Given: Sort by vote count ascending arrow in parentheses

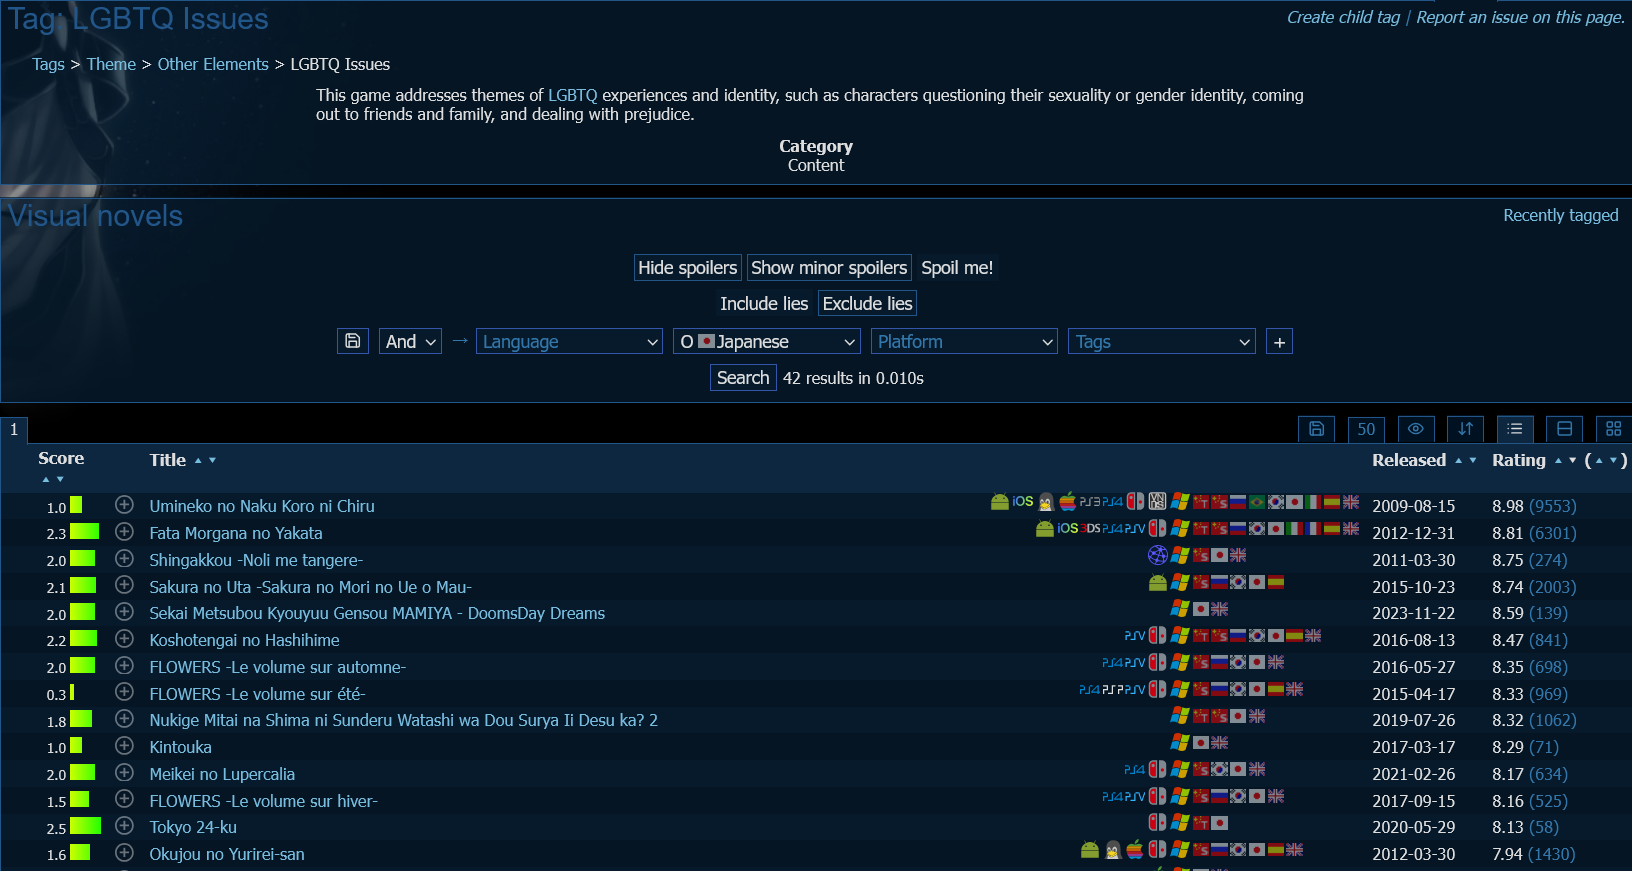Looking at the screenshot, I should [x=1598, y=460].
